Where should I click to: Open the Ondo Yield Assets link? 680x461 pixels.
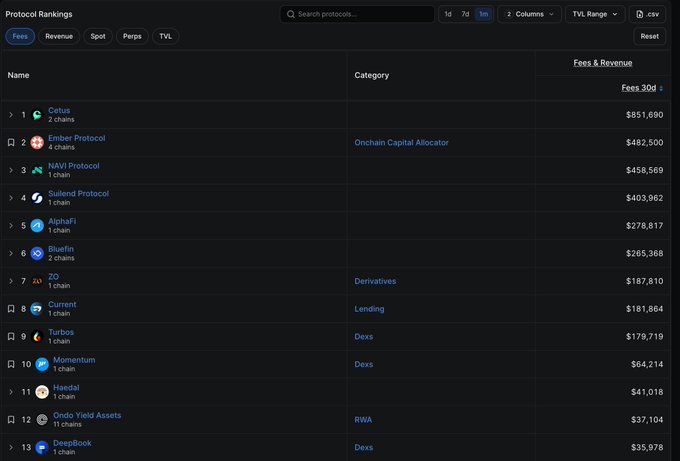[87, 415]
